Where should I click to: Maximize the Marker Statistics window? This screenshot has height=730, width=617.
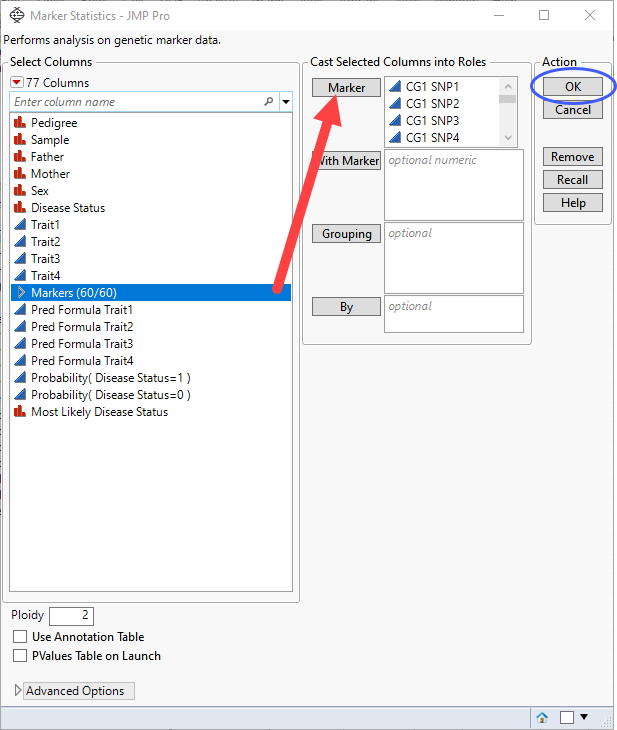544,15
